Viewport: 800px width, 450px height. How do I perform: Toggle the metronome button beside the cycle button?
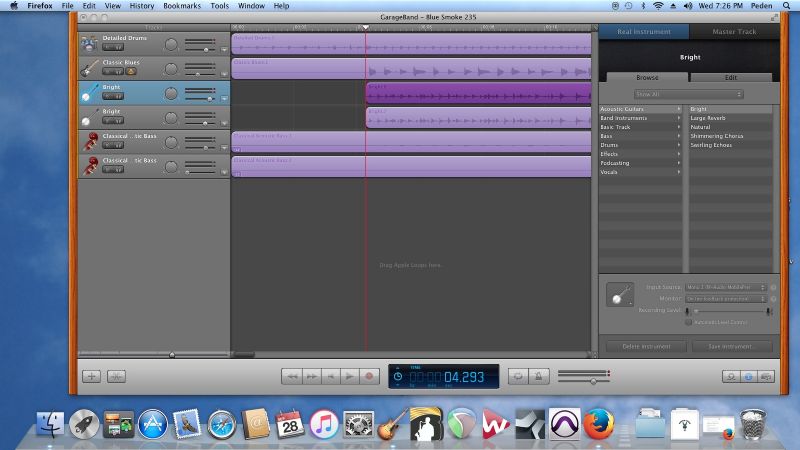539,376
